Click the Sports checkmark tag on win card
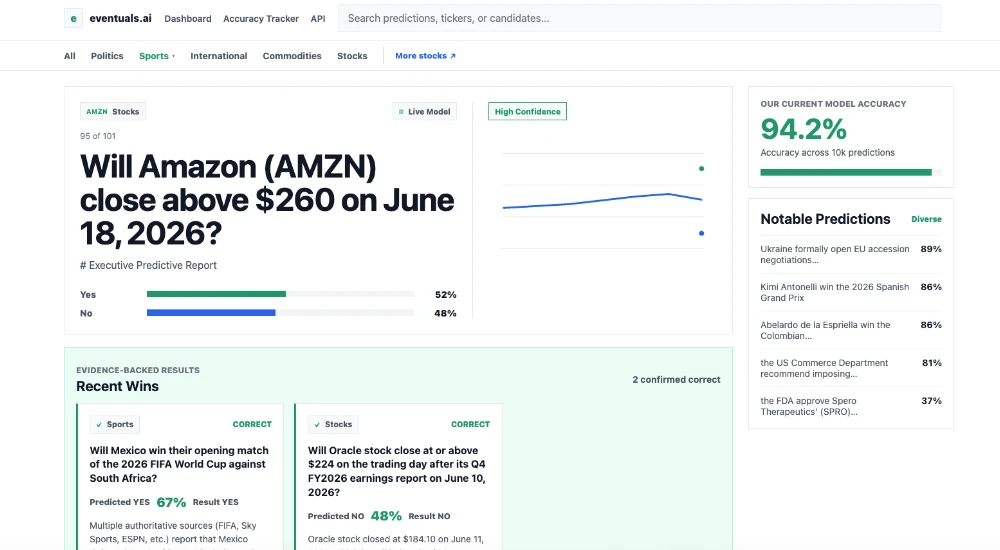The width and height of the screenshot is (1000, 550). [x=115, y=424]
